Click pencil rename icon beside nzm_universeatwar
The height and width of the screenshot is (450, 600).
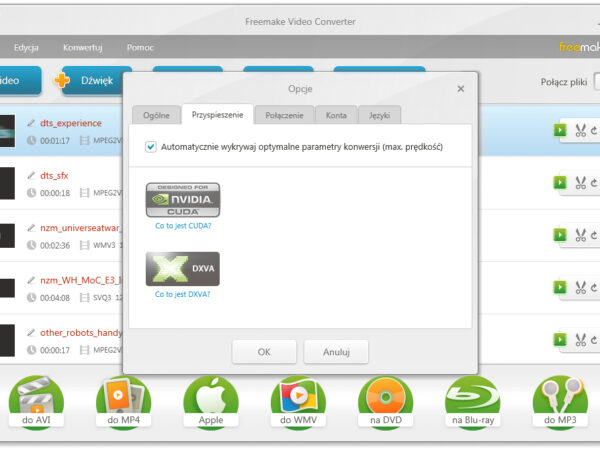(x=31, y=228)
